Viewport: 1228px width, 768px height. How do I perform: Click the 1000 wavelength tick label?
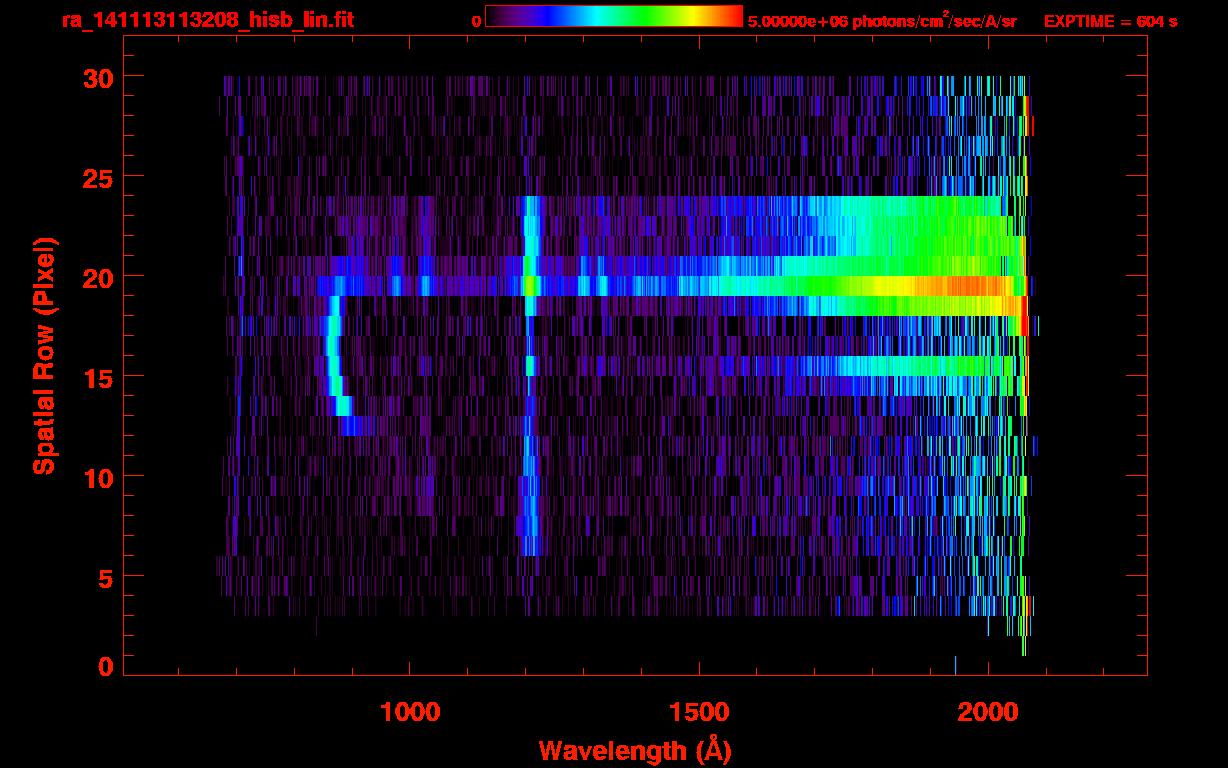(x=410, y=711)
